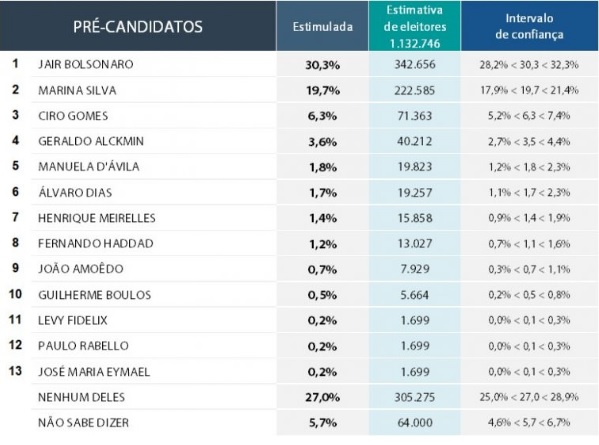Select the Intervalo de confiança header
The image size is (599, 445).
(529, 26)
